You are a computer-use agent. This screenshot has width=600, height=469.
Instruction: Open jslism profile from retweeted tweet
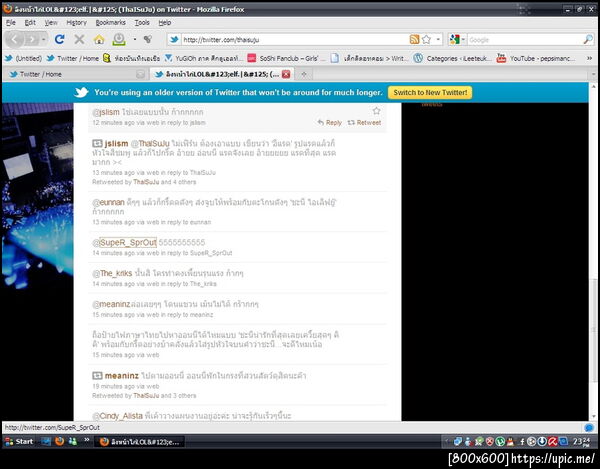(x=116, y=143)
